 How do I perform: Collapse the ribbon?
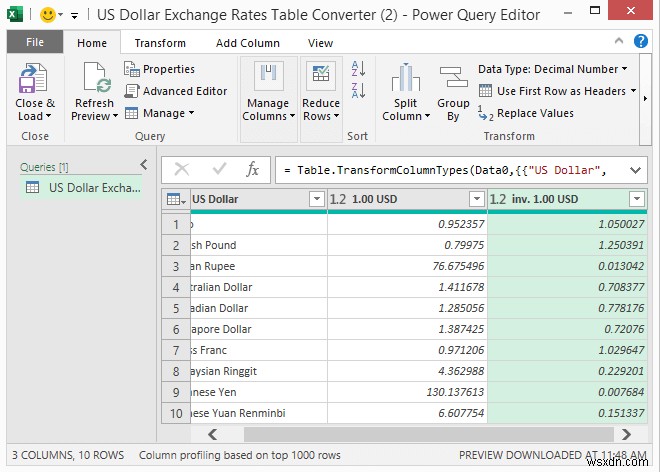[618, 41]
